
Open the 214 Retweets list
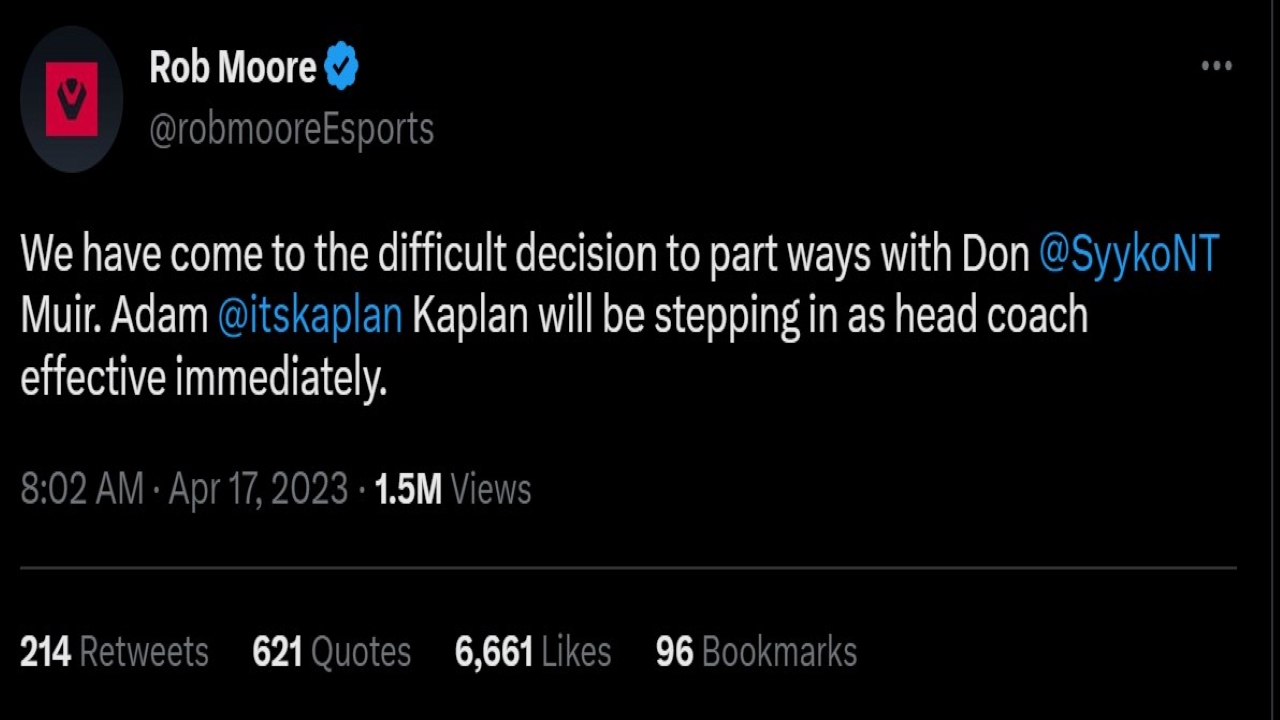[x=114, y=652]
